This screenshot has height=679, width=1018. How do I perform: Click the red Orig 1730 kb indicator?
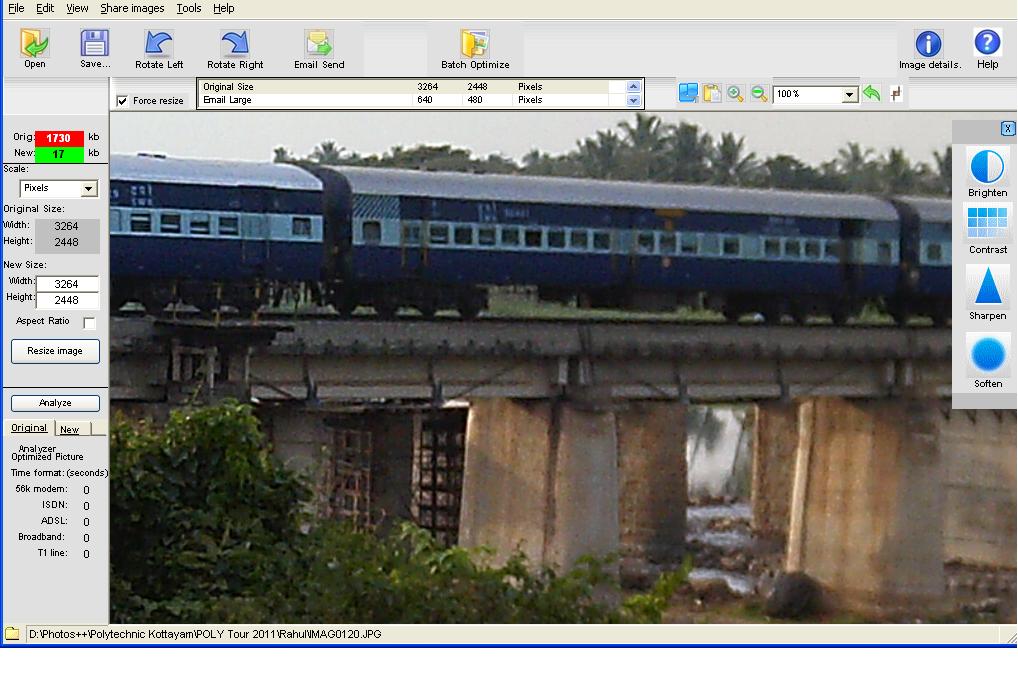[x=59, y=138]
